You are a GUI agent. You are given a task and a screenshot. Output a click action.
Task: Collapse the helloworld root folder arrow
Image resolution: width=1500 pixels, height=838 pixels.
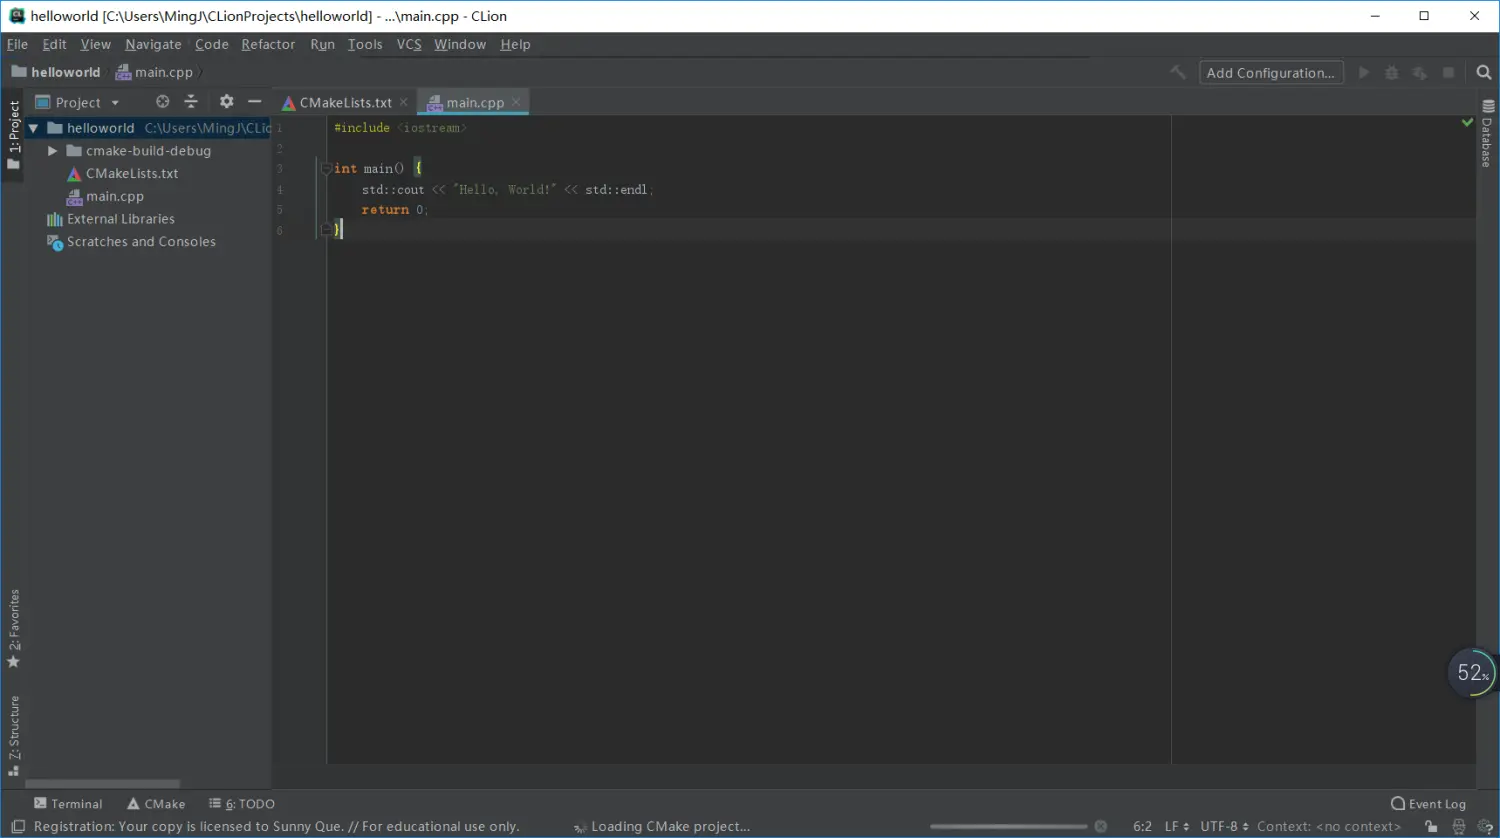tap(33, 128)
